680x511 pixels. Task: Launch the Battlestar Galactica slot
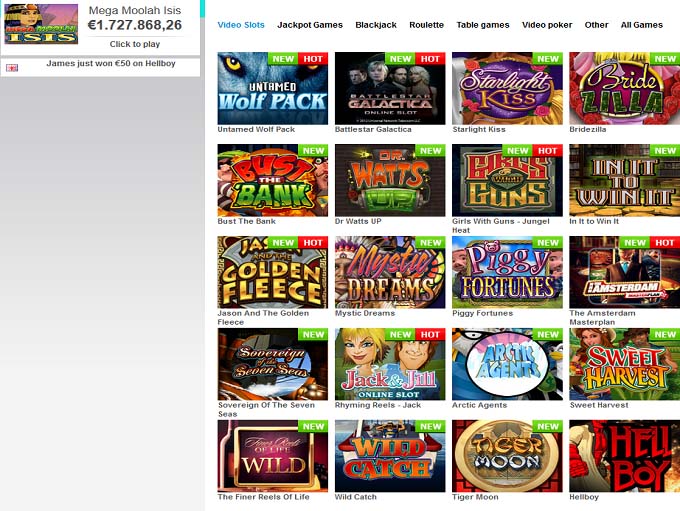coord(390,88)
